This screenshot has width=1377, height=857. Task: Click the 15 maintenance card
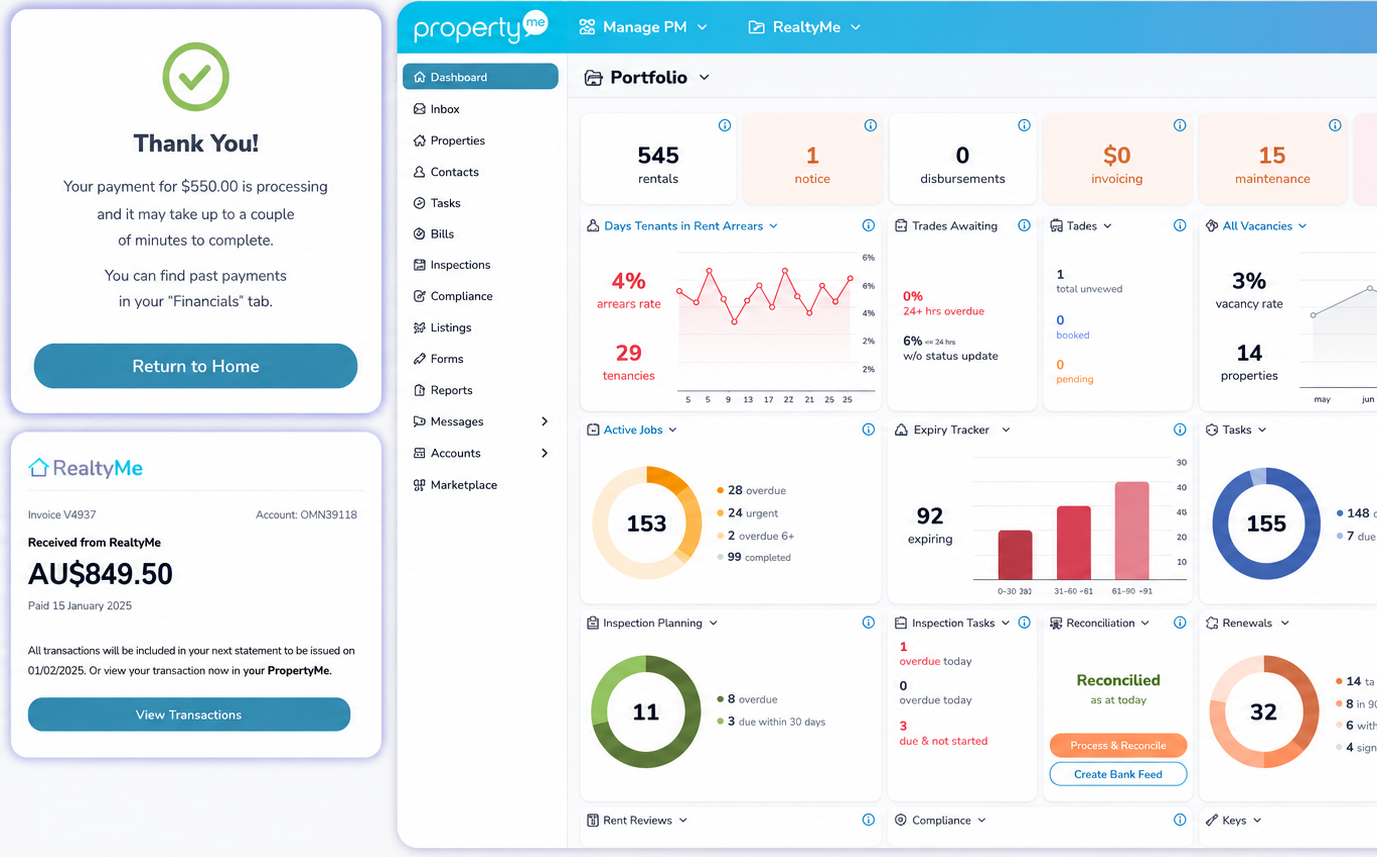pyautogui.click(x=1272, y=159)
